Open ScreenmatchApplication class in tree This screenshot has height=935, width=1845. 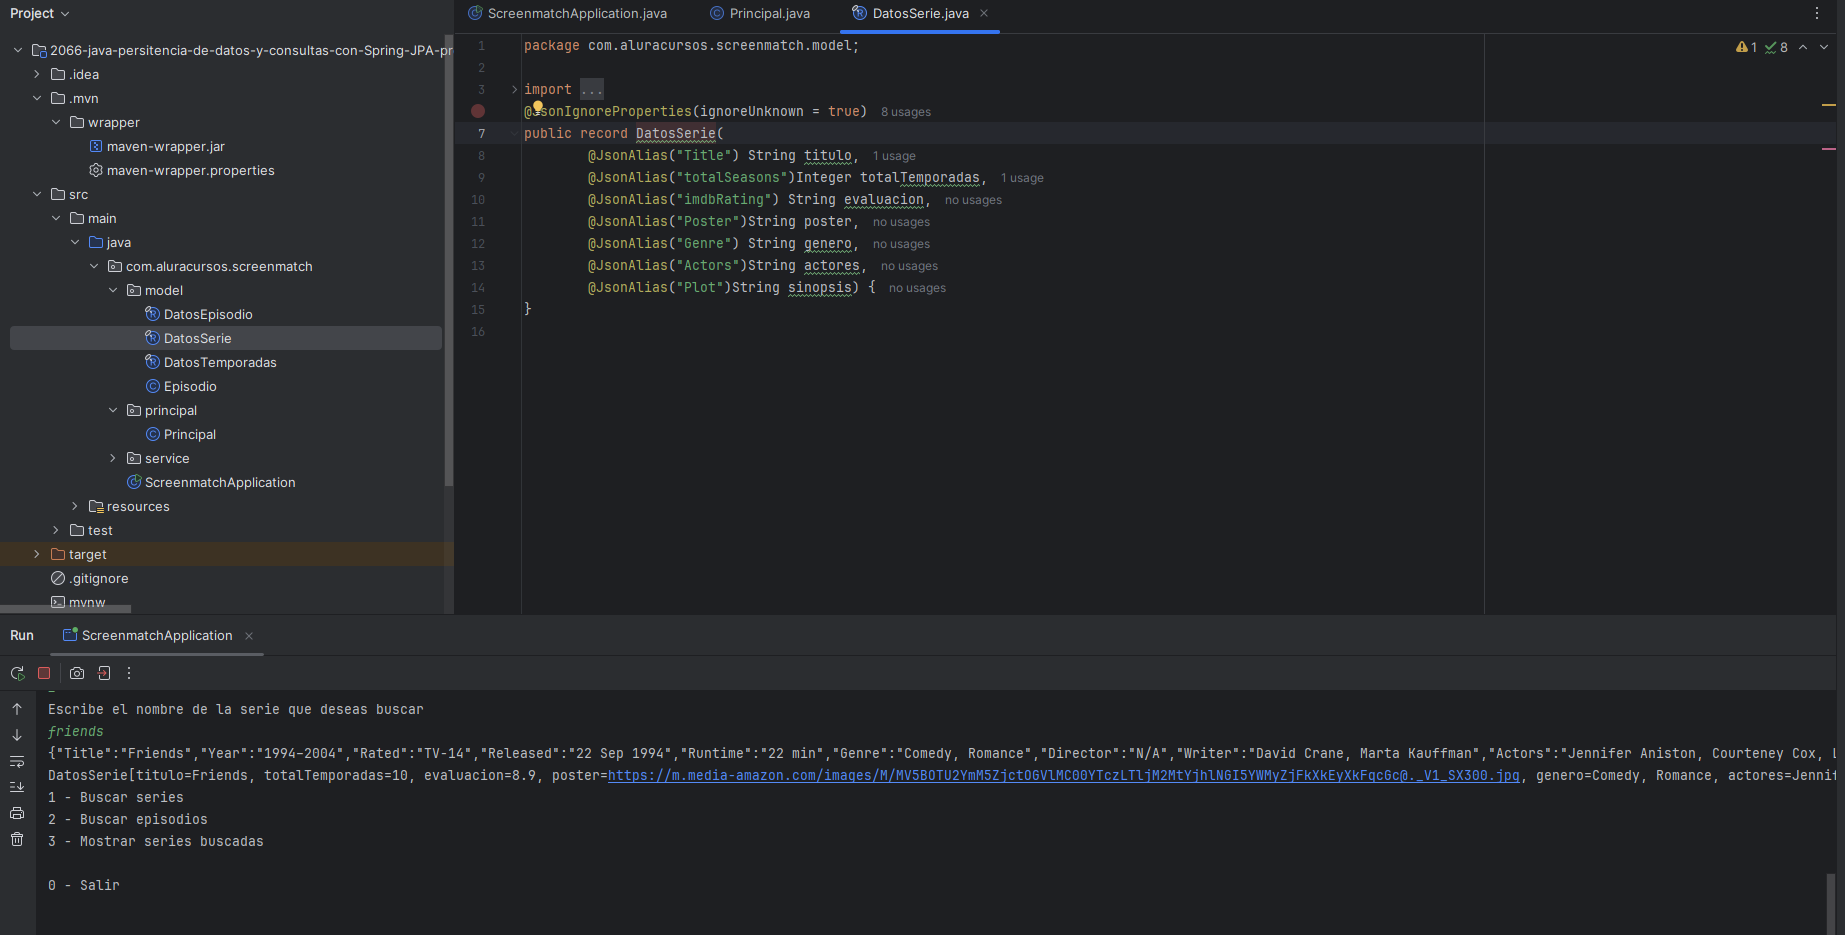[x=210, y=482]
